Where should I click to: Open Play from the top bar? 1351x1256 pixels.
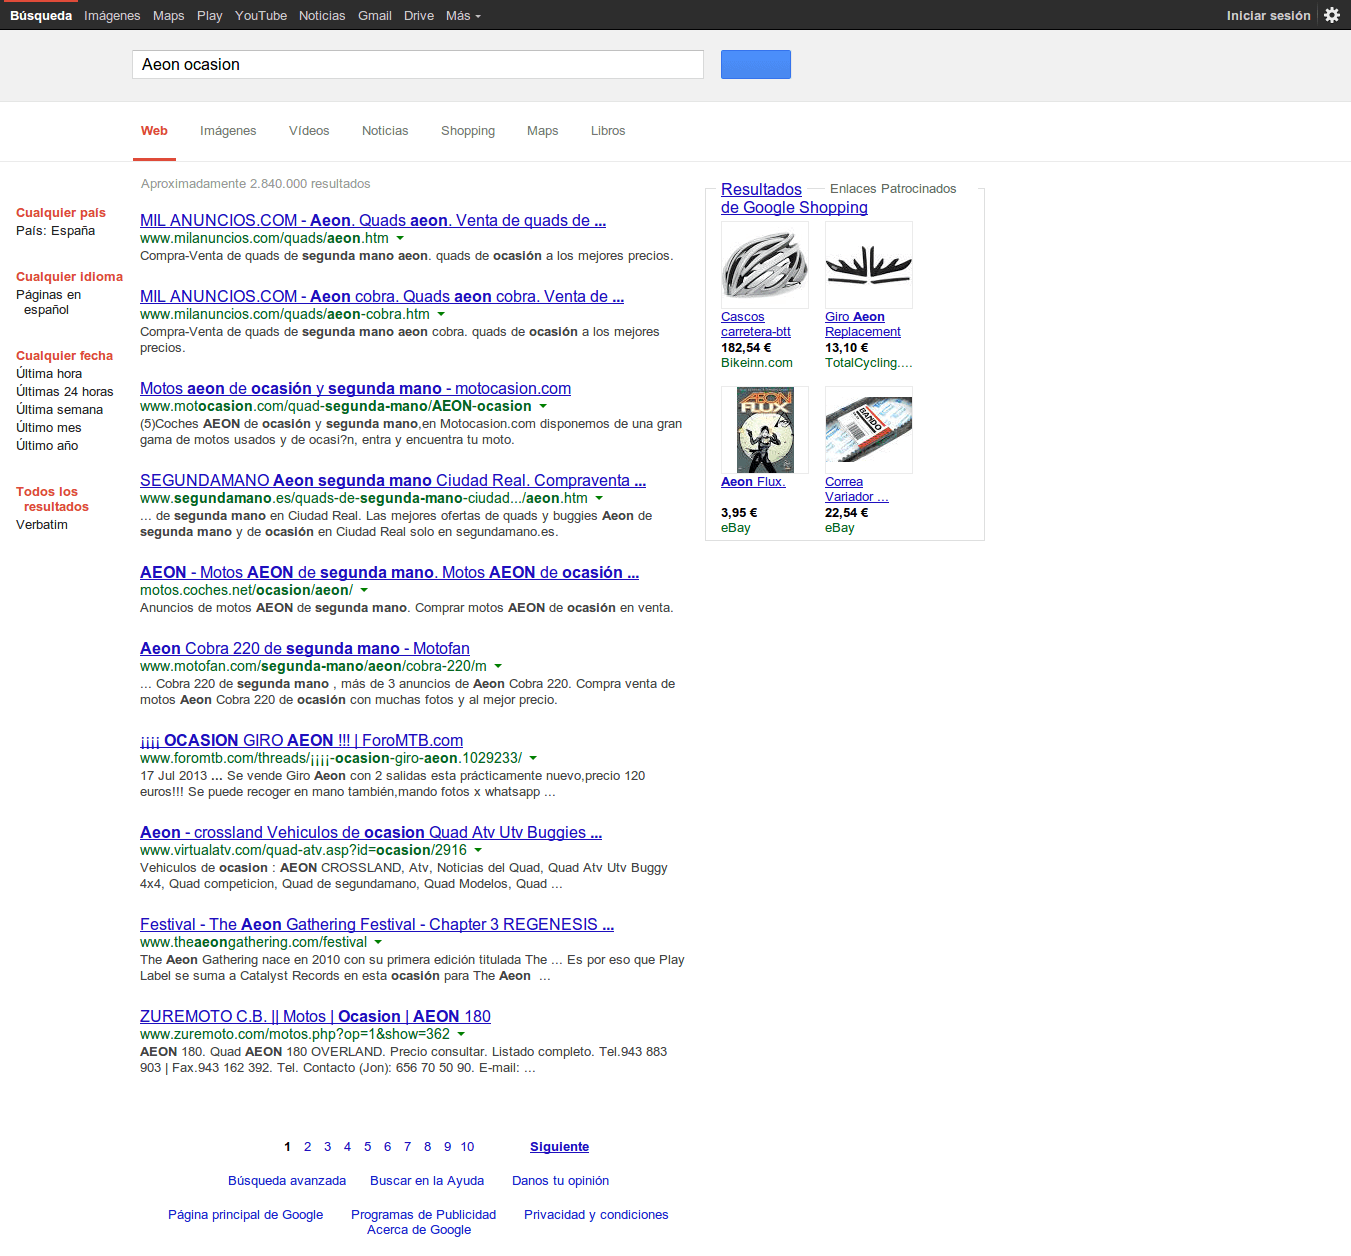pos(210,15)
